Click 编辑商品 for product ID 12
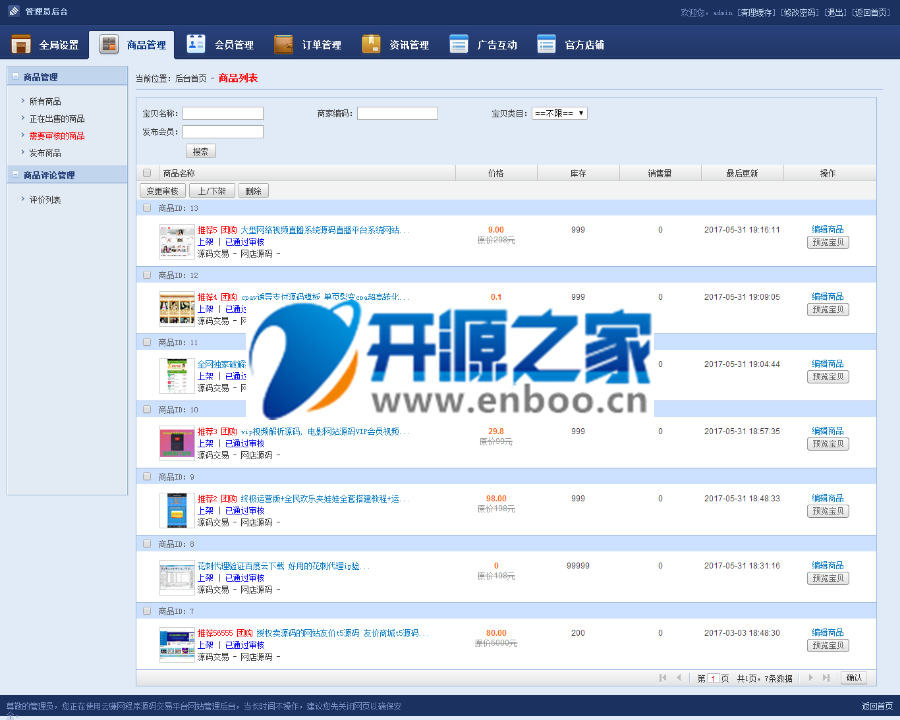Screen dimensions: 900x720 click(828, 296)
